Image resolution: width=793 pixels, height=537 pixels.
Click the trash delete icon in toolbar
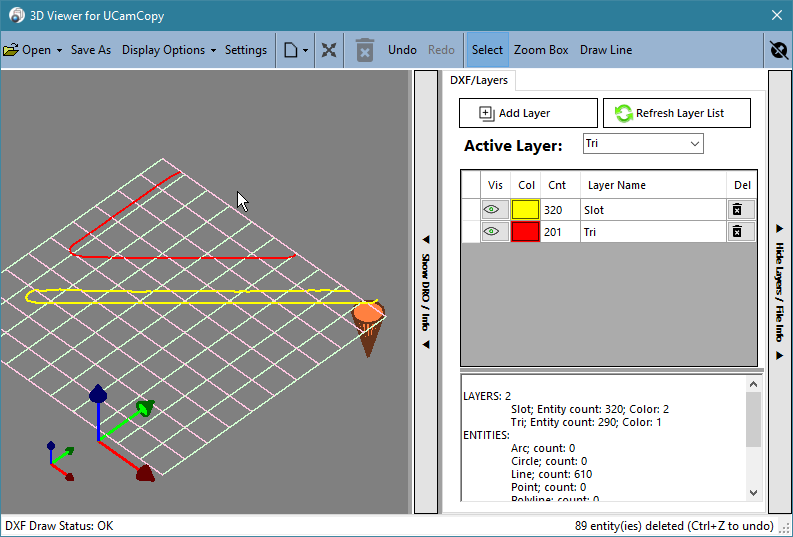pyautogui.click(x=365, y=50)
